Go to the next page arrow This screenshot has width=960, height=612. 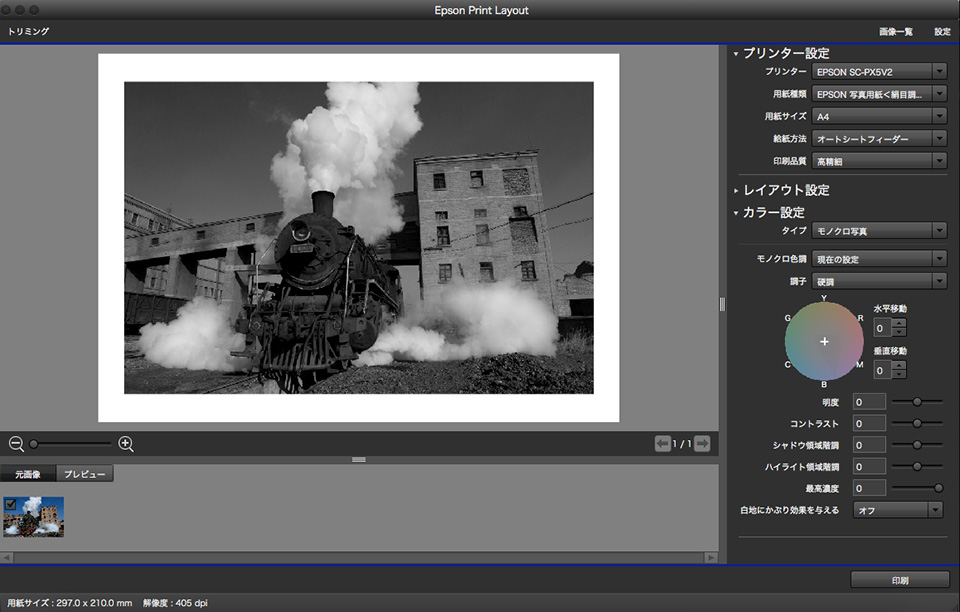click(x=702, y=444)
